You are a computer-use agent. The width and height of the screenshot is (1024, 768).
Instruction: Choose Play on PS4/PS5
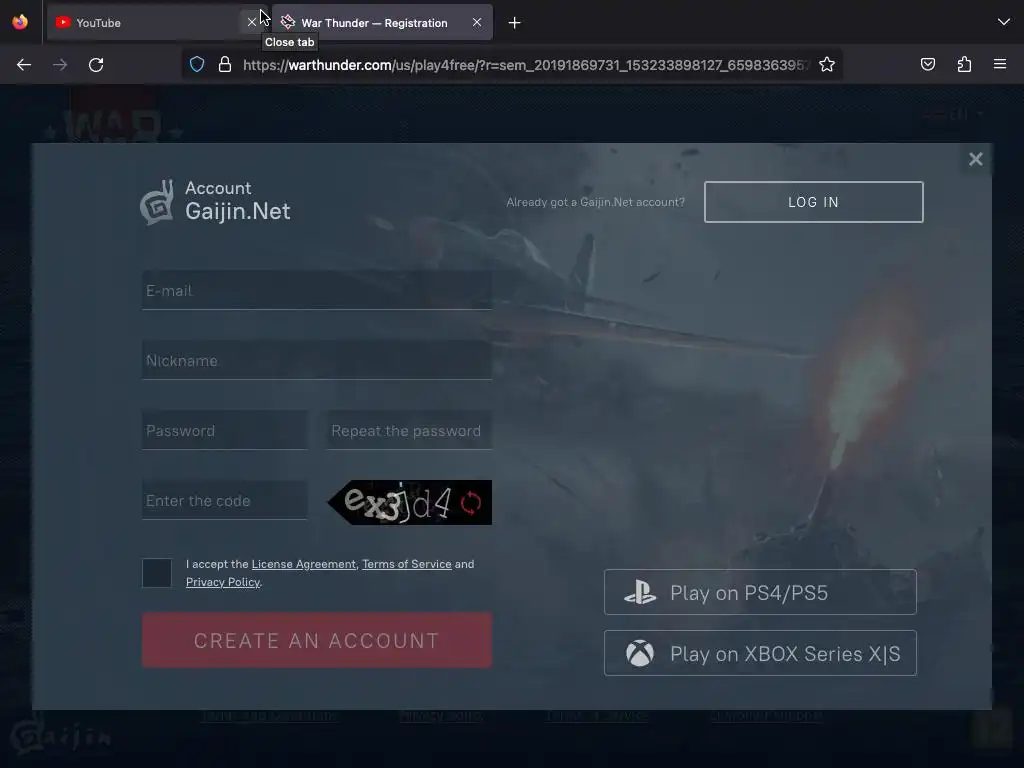(x=760, y=592)
